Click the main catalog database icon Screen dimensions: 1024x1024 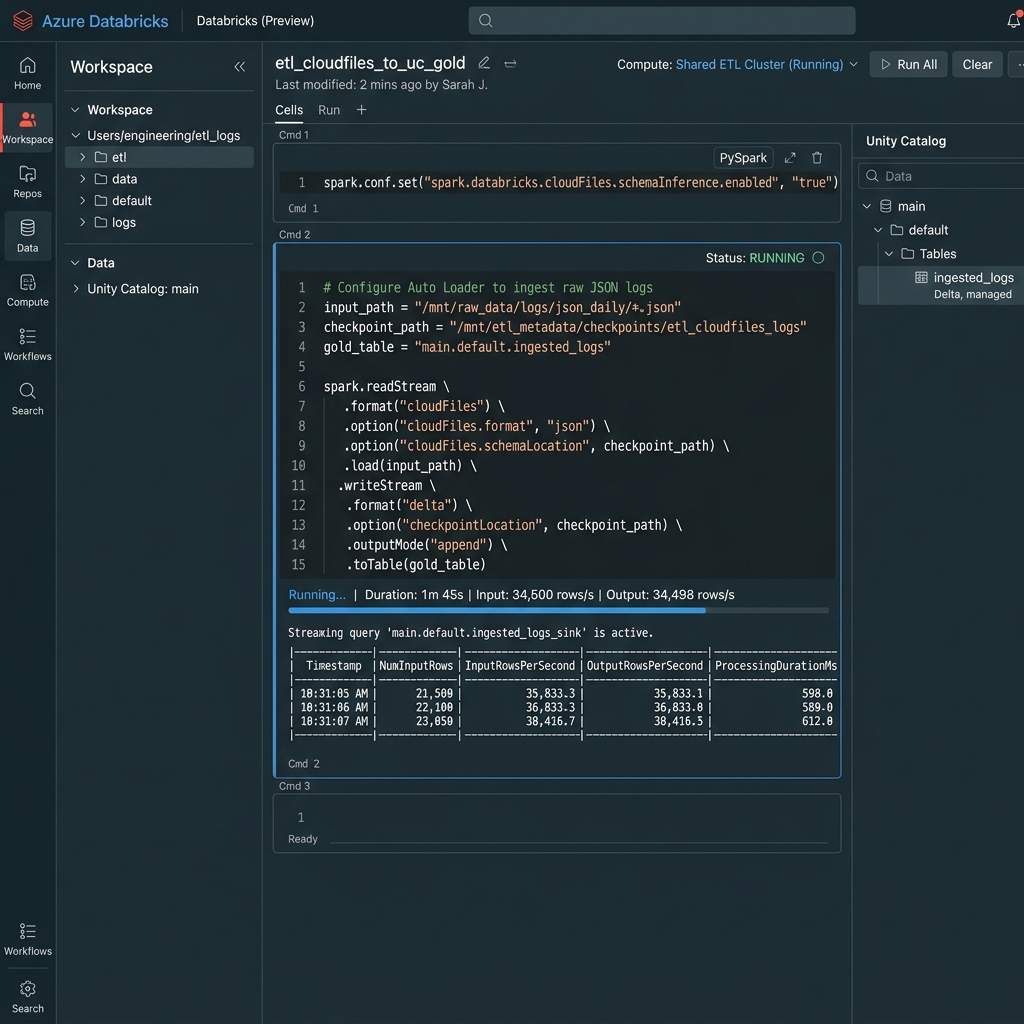click(886, 206)
